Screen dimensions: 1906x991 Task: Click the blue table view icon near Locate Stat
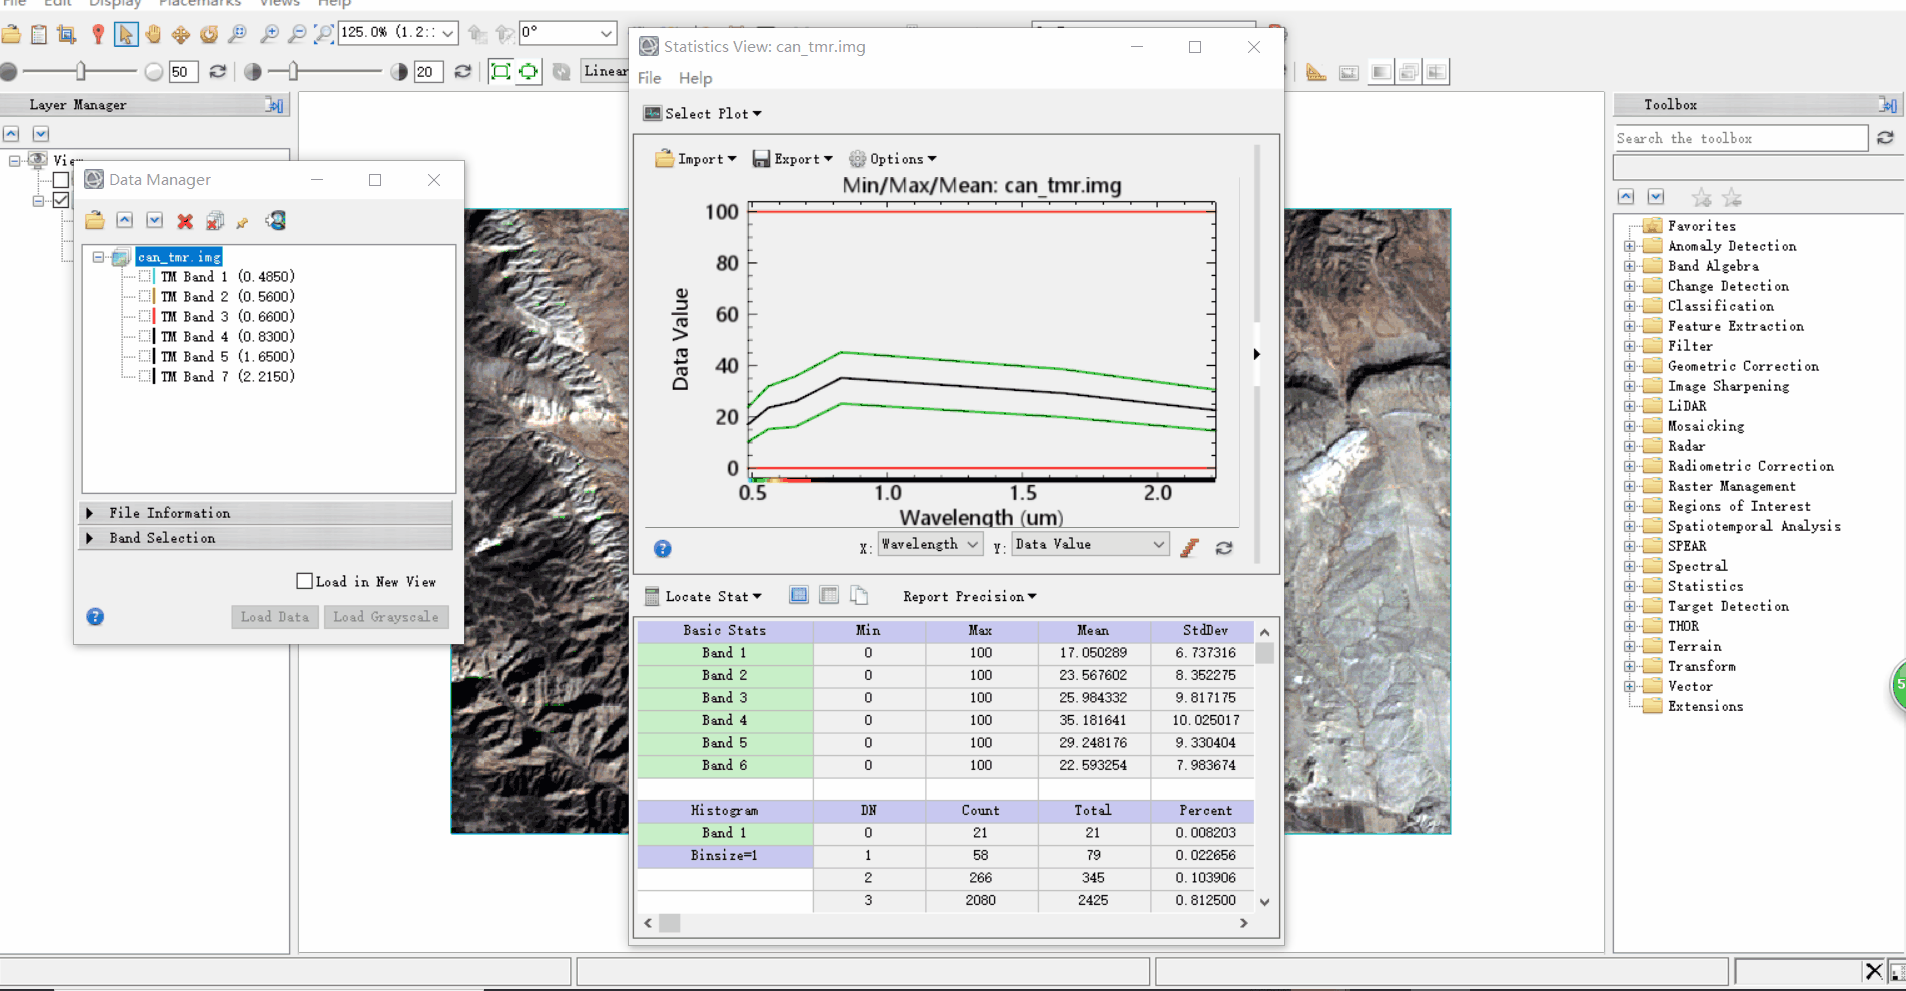pos(799,595)
